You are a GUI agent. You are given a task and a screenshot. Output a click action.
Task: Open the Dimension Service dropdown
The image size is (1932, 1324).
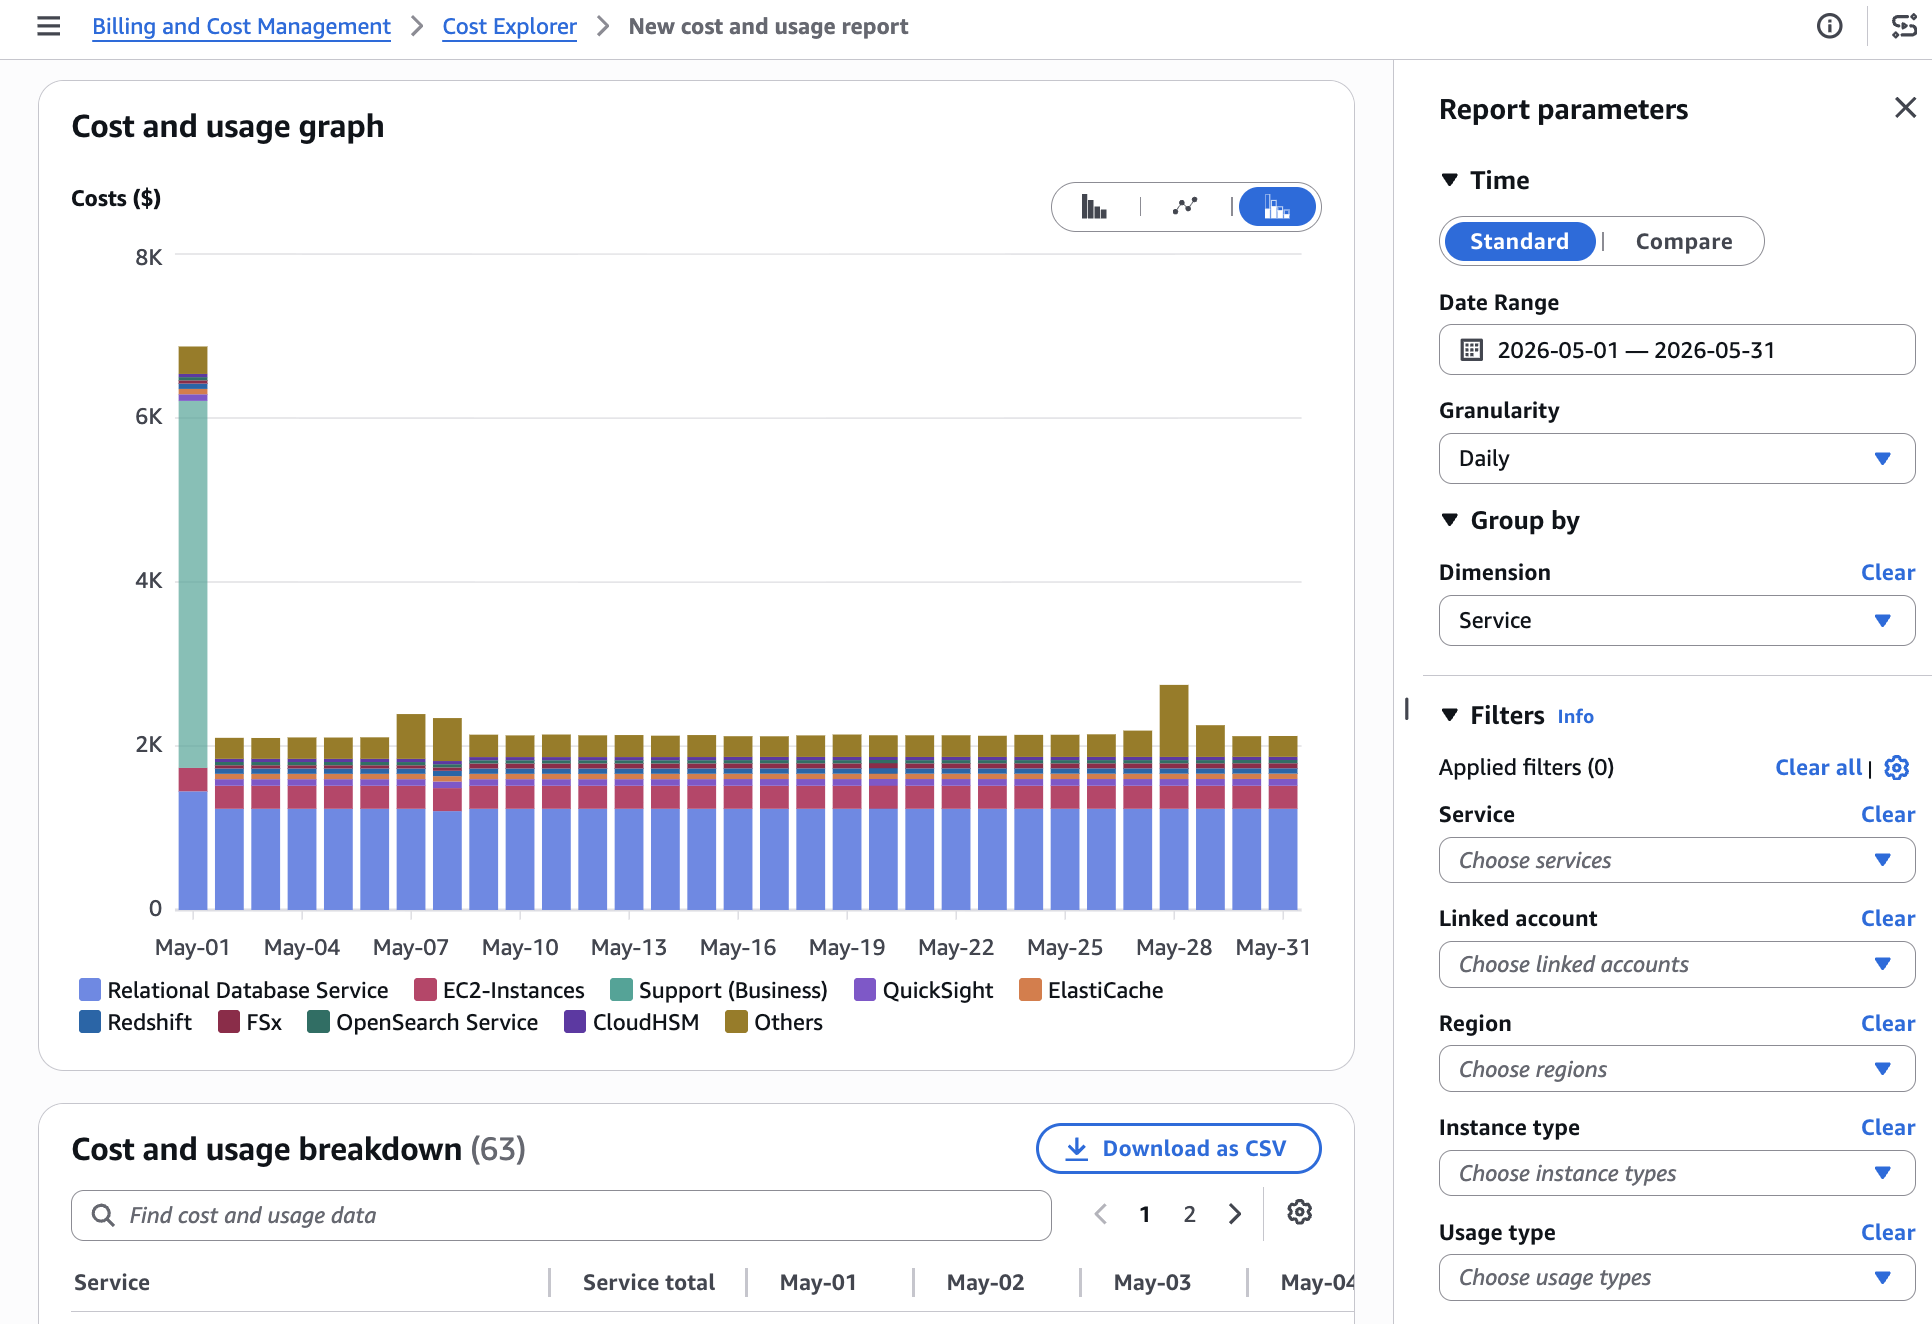click(x=1677, y=621)
